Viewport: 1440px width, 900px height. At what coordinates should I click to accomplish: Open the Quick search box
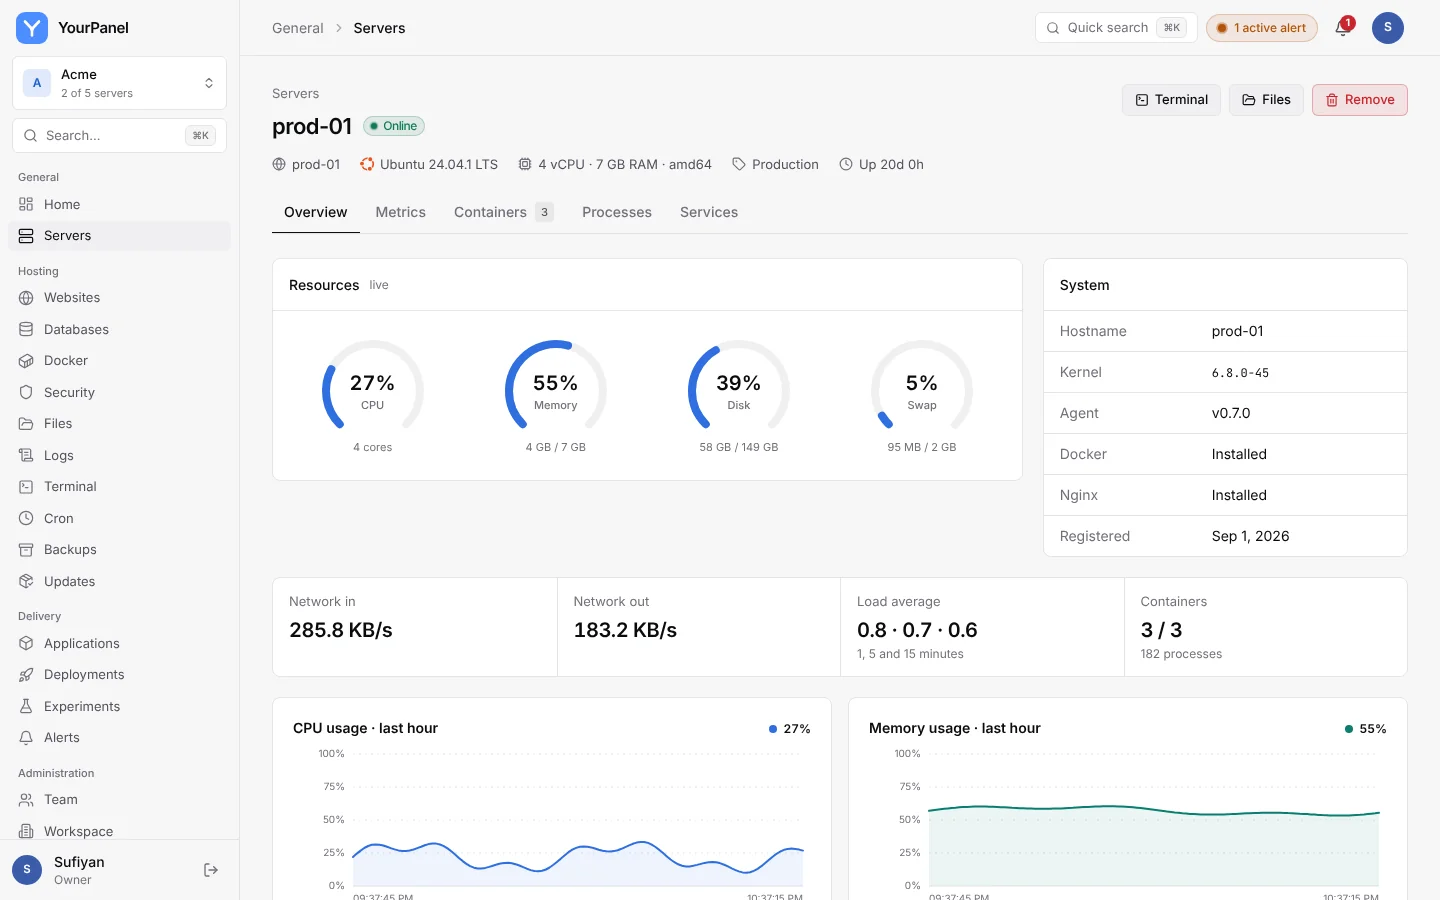pos(1116,28)
